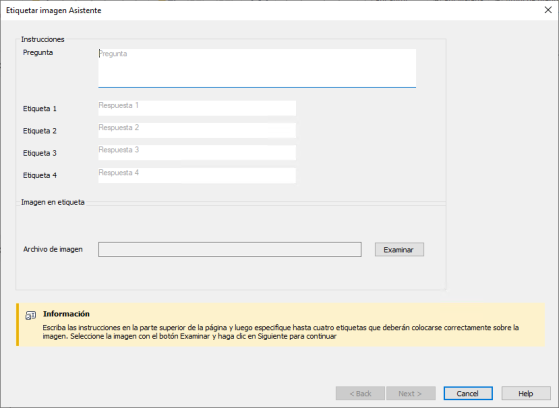Close the Etiquetar imagen Asistente dialog

coord(548,10)
